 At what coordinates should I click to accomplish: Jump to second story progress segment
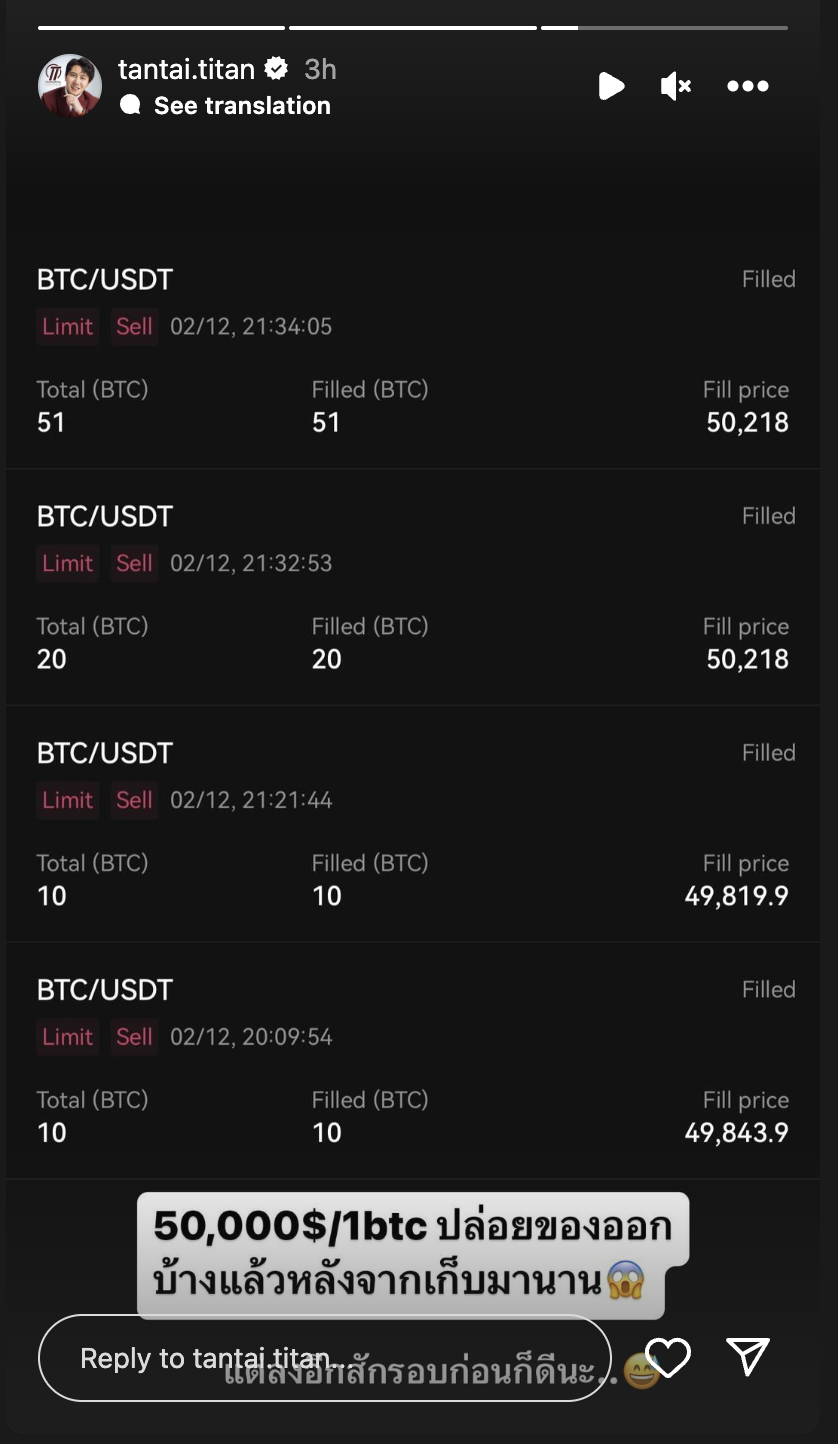pos(412,28)
